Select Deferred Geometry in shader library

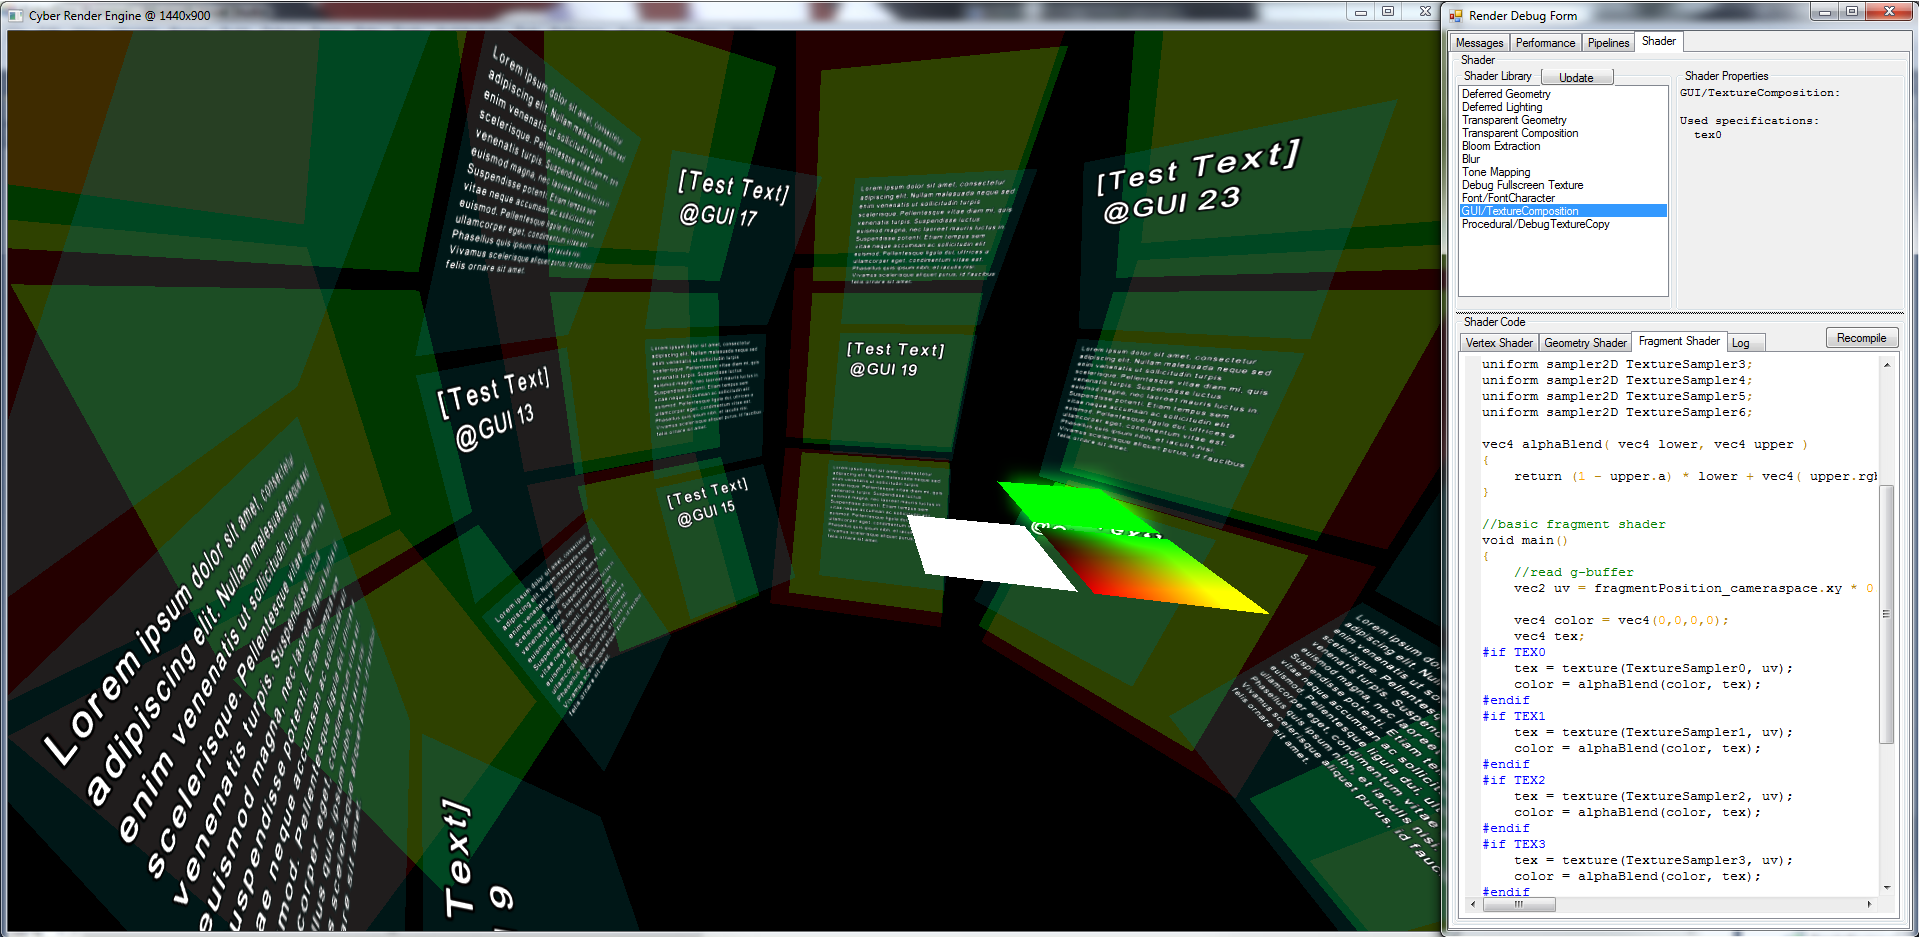pos(1506,94)
